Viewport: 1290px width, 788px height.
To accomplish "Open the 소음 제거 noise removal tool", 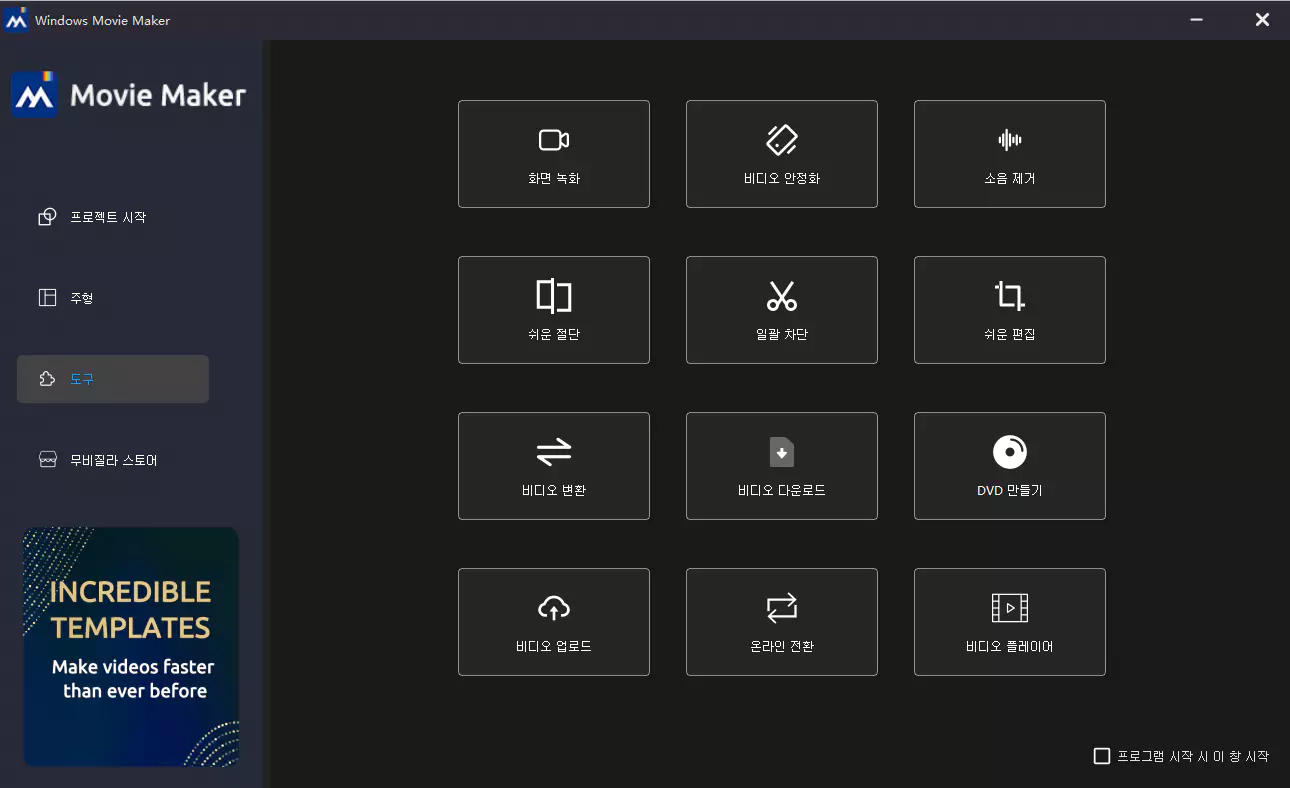I will pos(1010,154).
